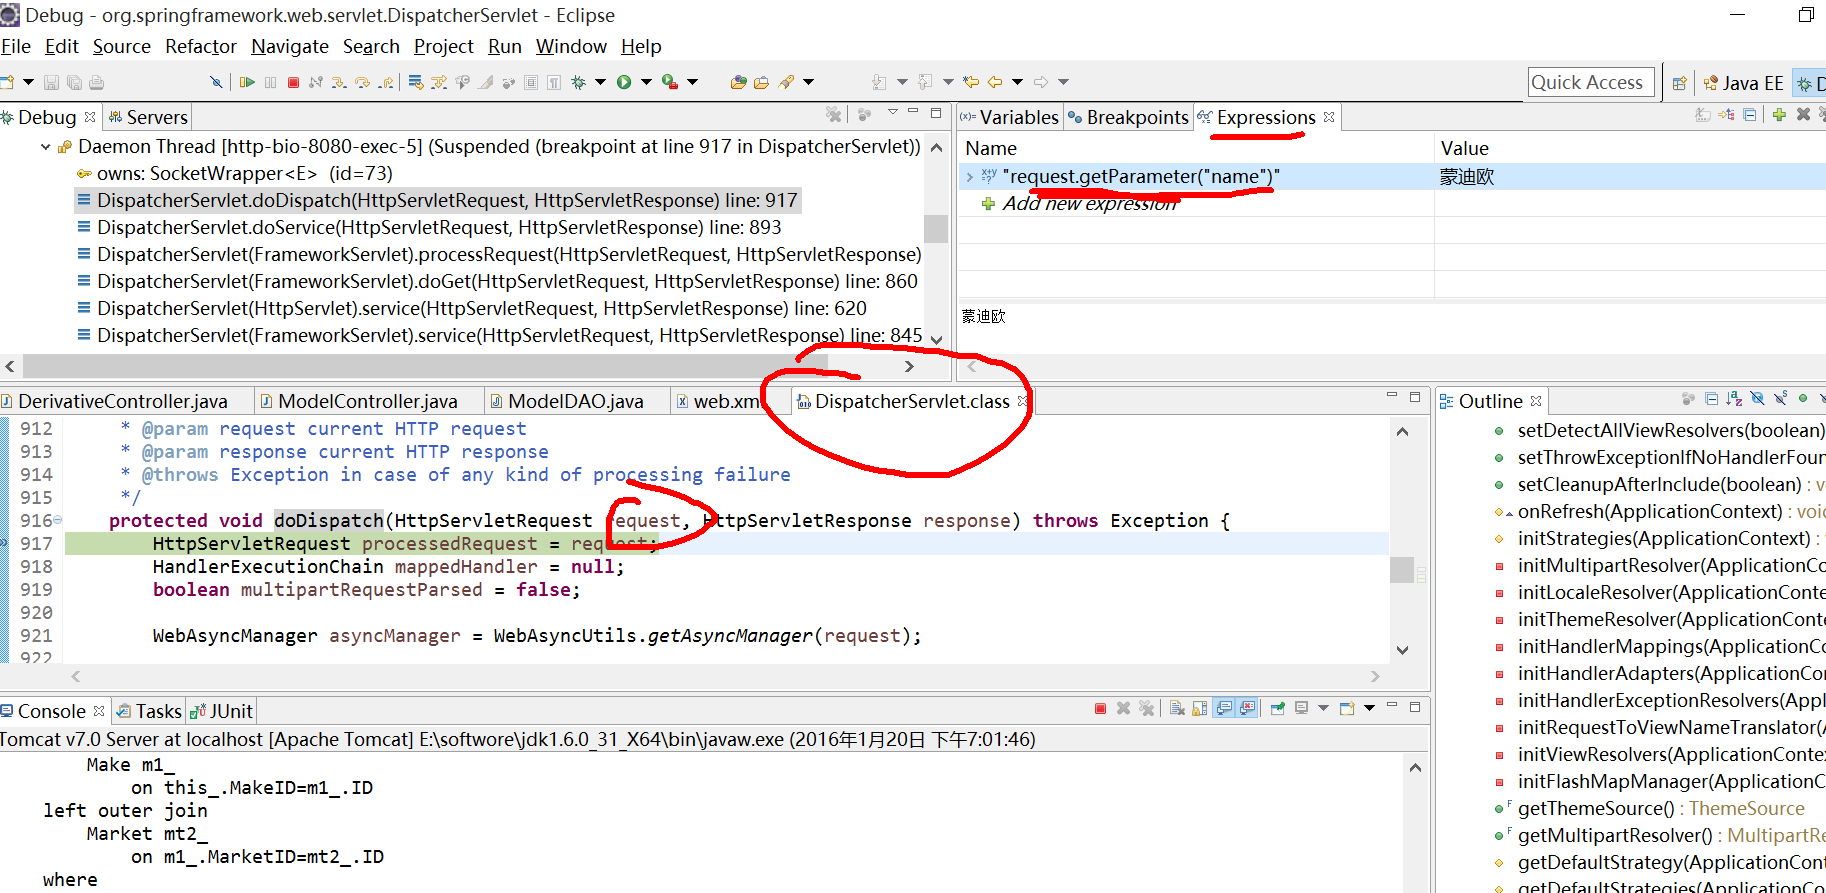
Task: Click the fold toggle at line 916
Action: [57, 520]
